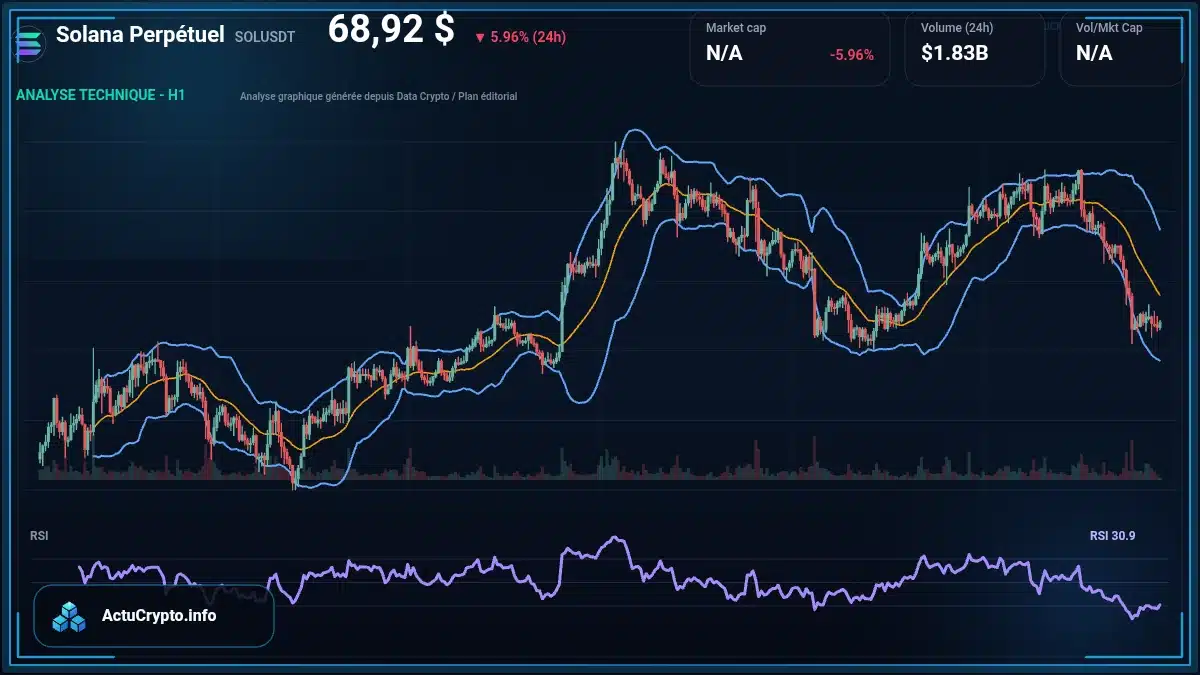Click the Market cap label
The image size is (1200, 675).
736,28
